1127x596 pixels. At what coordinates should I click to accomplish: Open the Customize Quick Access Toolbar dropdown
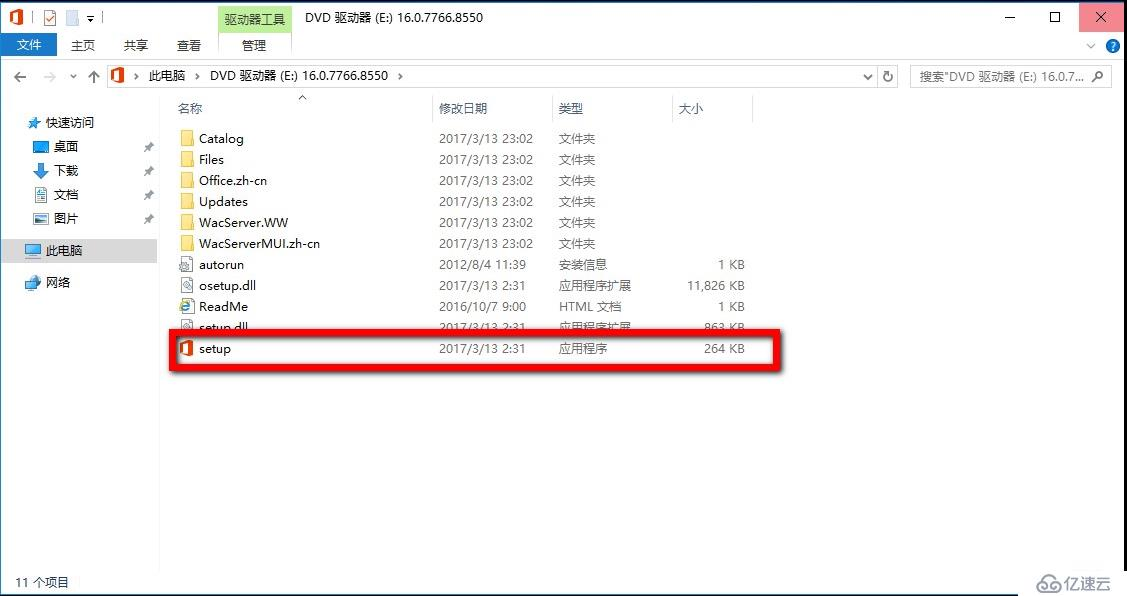click(91, 19)
